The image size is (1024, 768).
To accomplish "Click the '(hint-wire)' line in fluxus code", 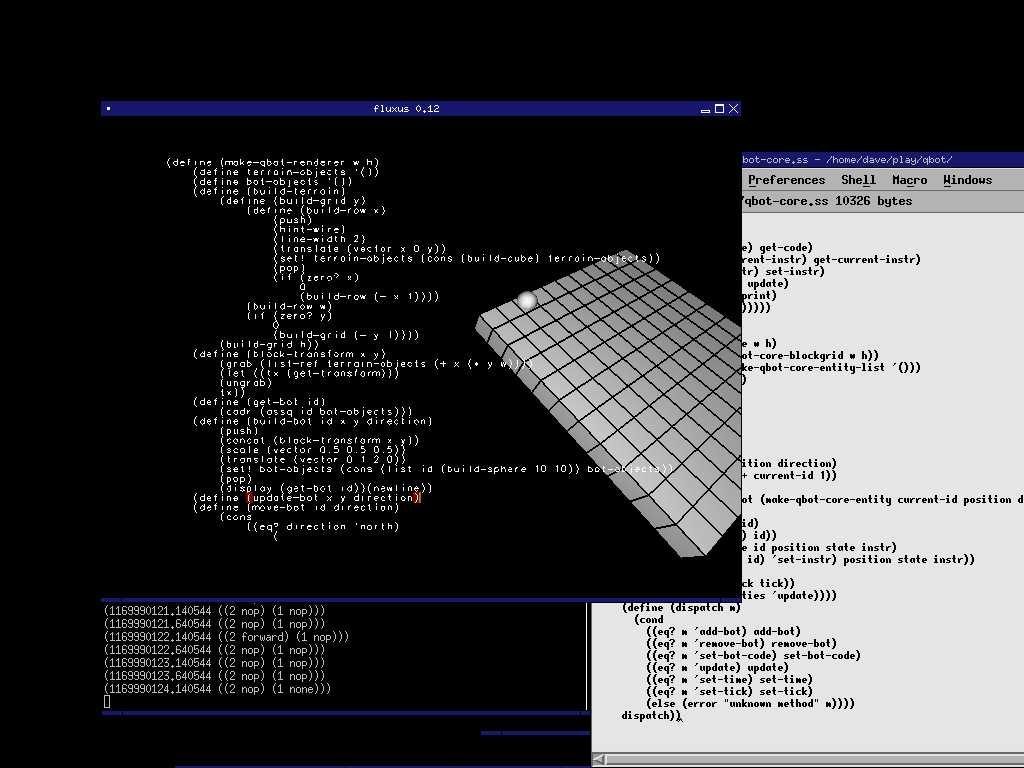I will [x=310, y=229].
